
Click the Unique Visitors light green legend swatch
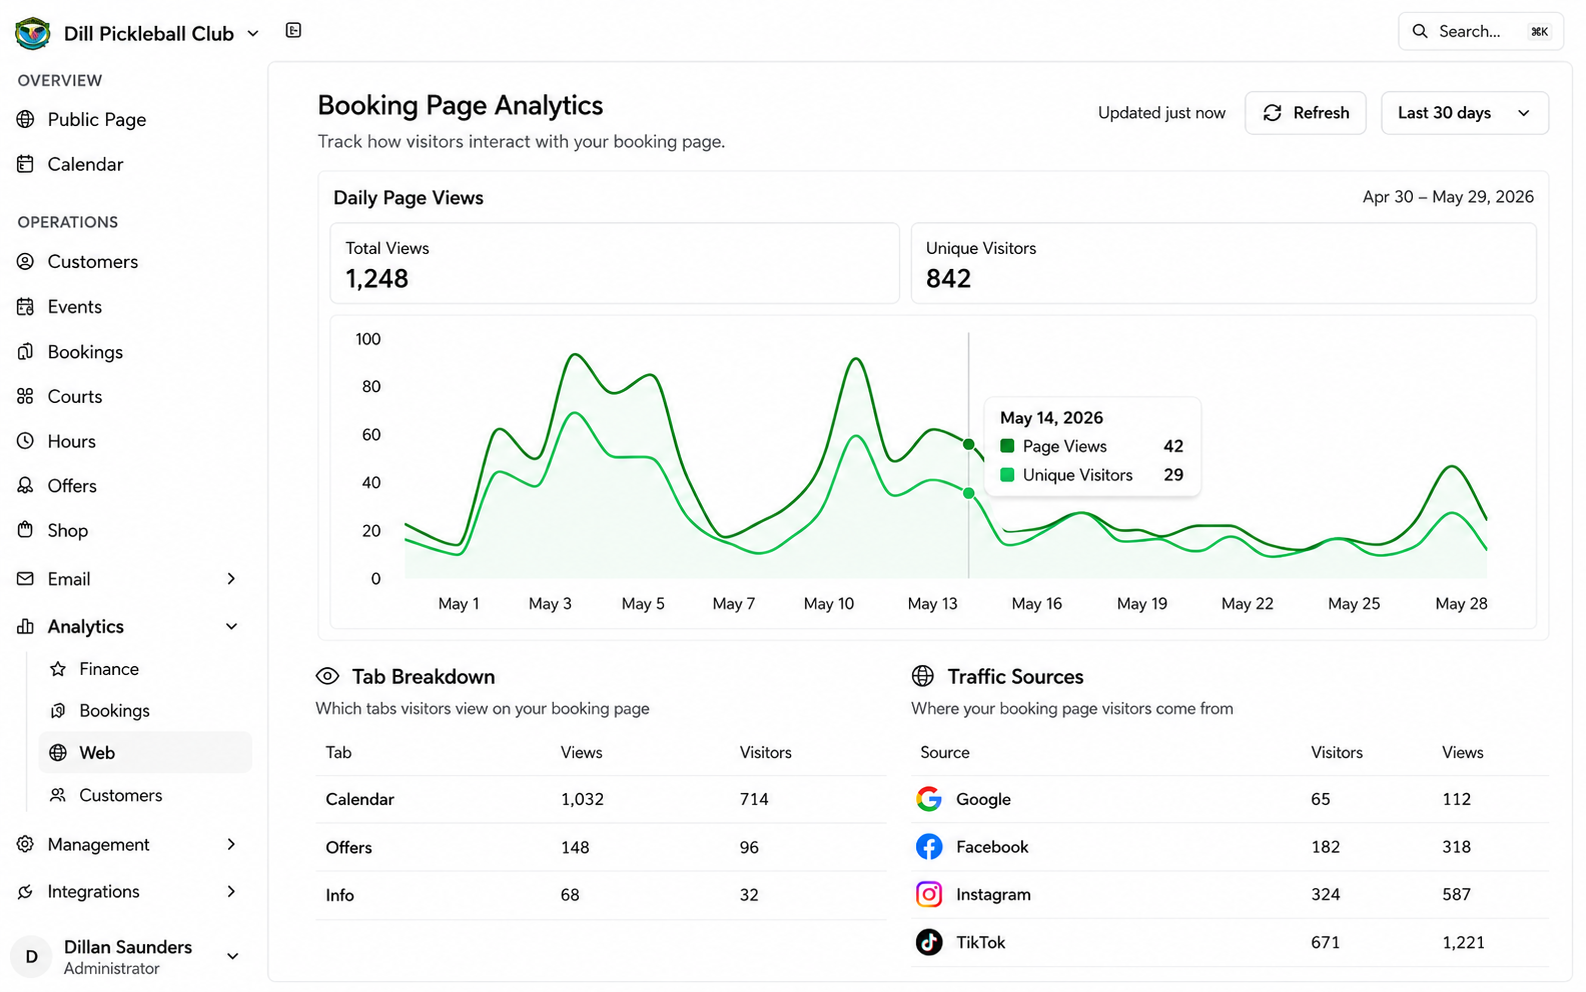pos(1007,475)
